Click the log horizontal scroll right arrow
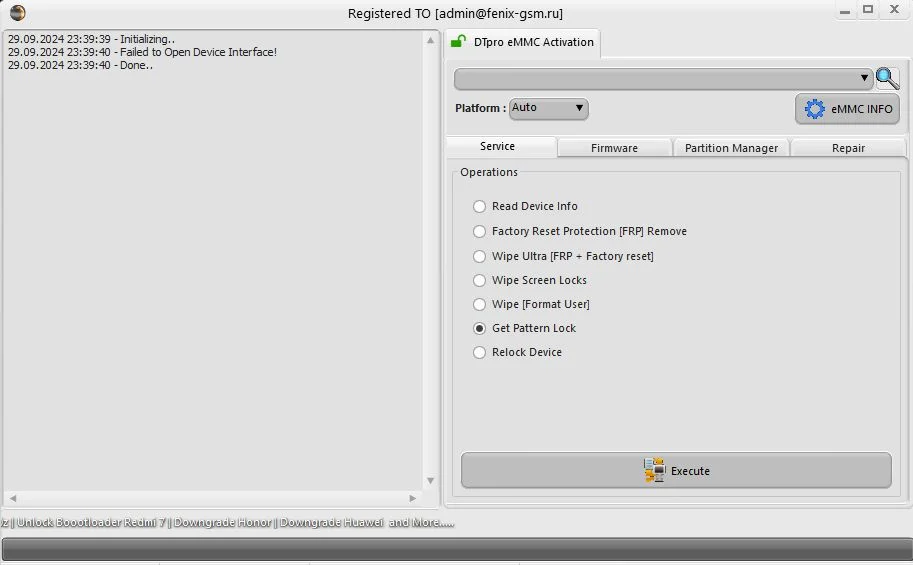The image size is (913, 565). [x=413, y=498]
